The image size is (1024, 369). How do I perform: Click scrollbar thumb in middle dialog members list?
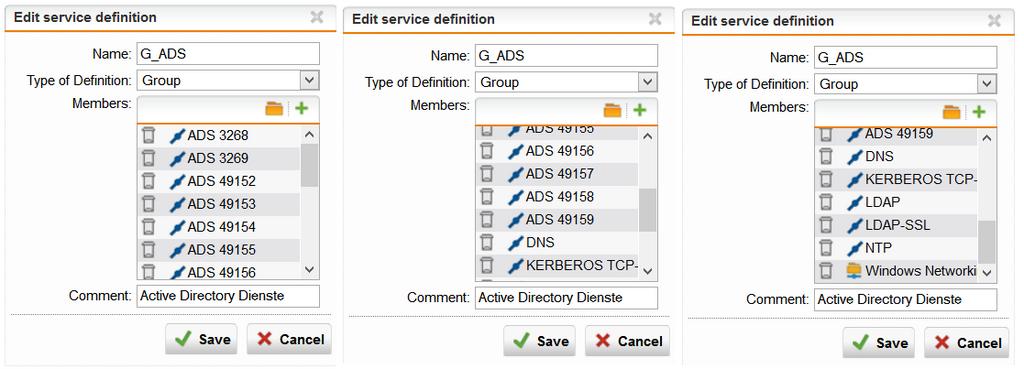pos(648,210)
